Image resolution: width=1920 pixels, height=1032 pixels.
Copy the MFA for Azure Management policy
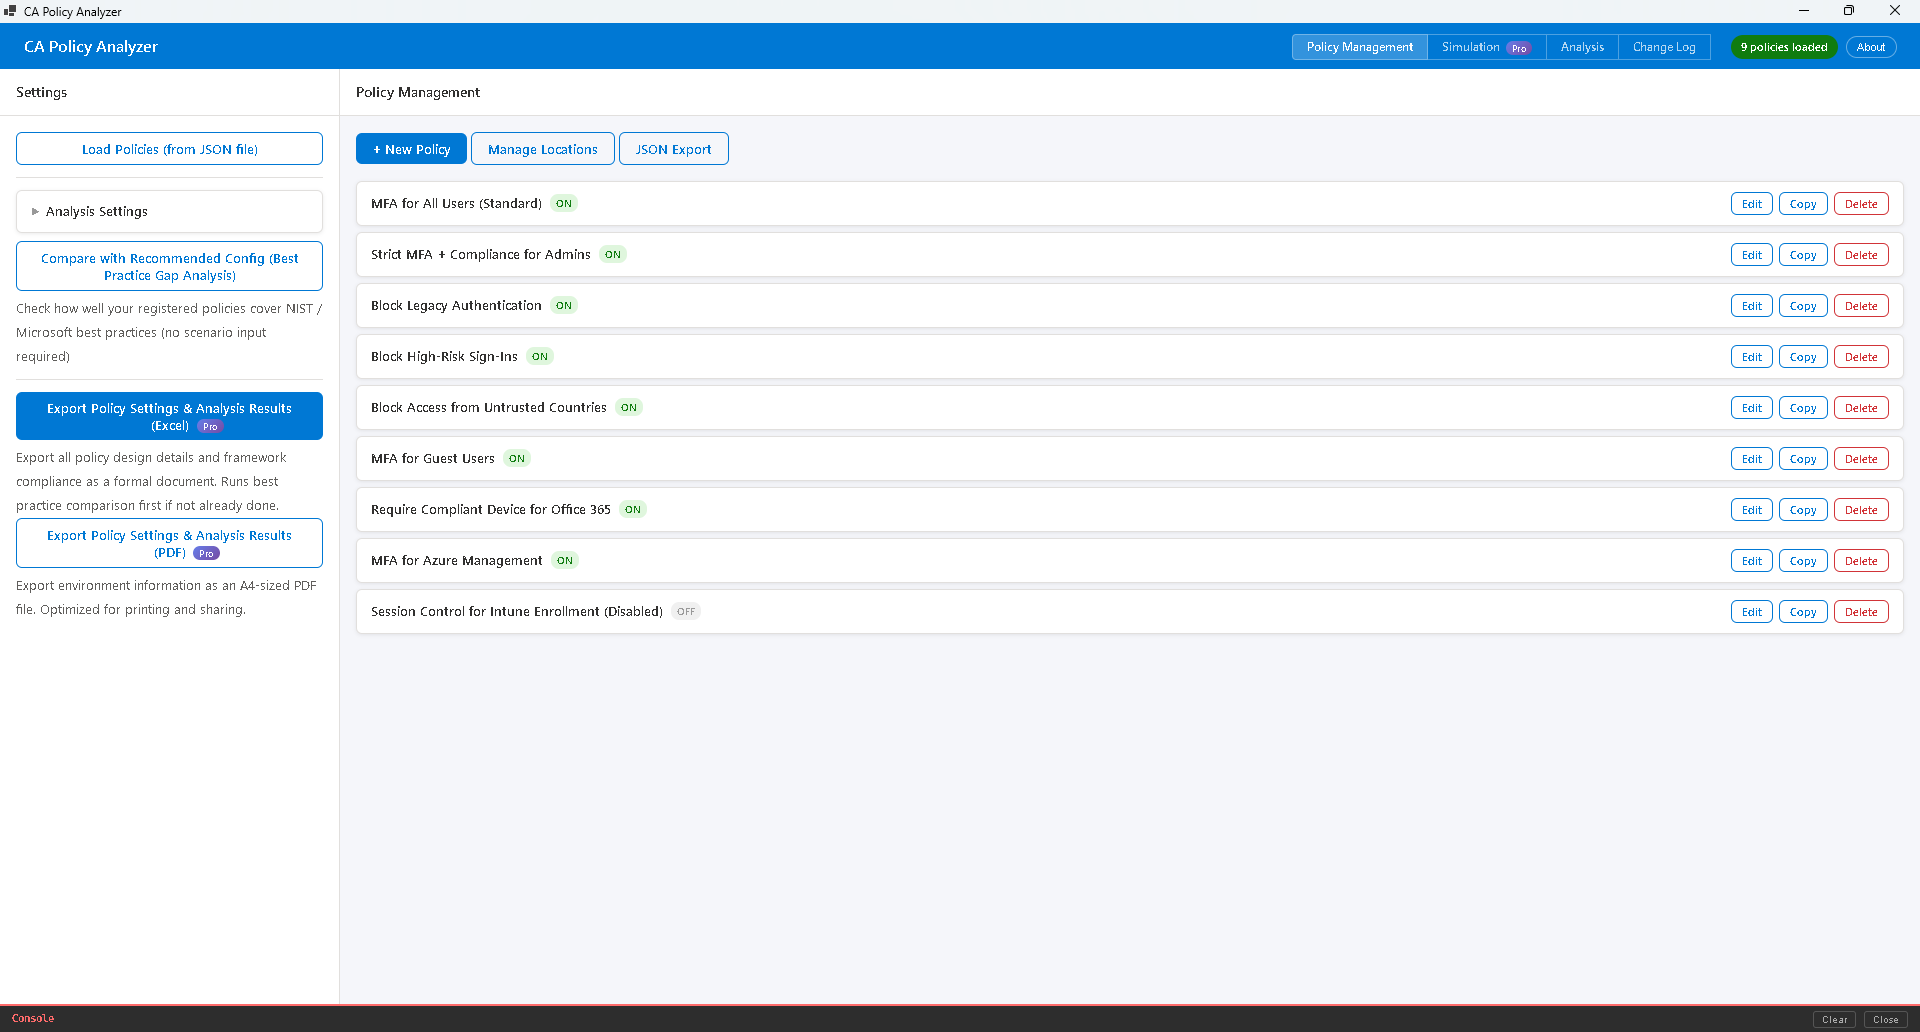coord(1803,560)
